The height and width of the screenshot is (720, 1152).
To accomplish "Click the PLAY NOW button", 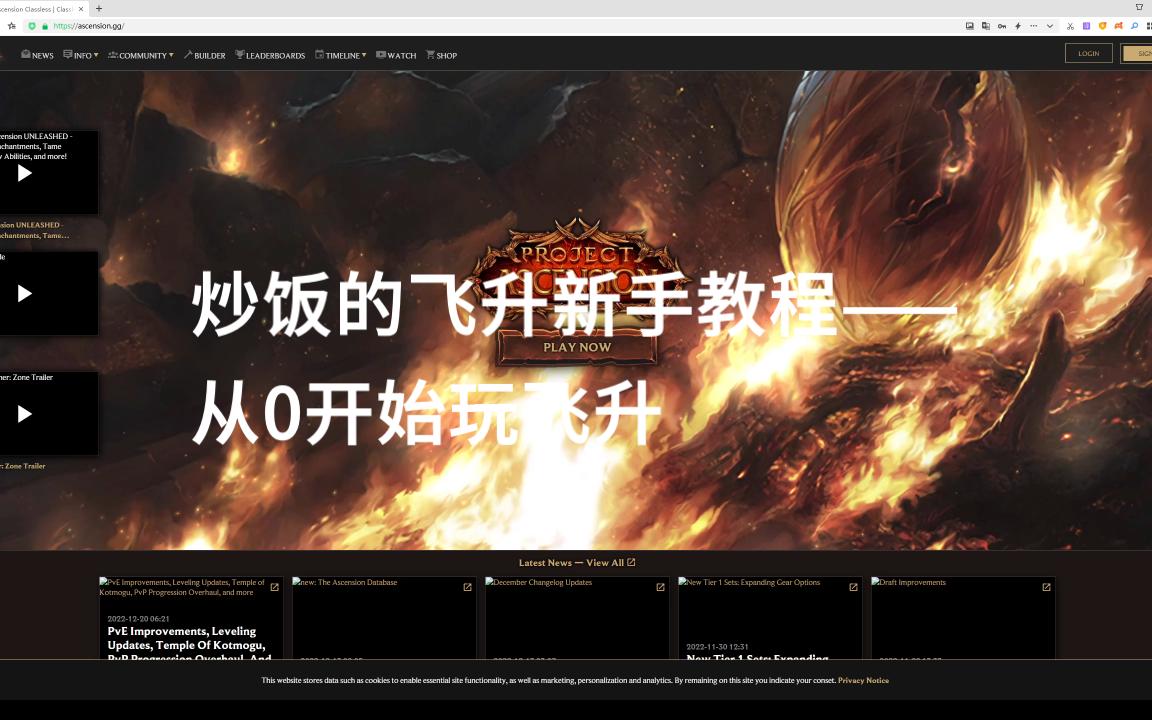I will [x=576, y=347].
